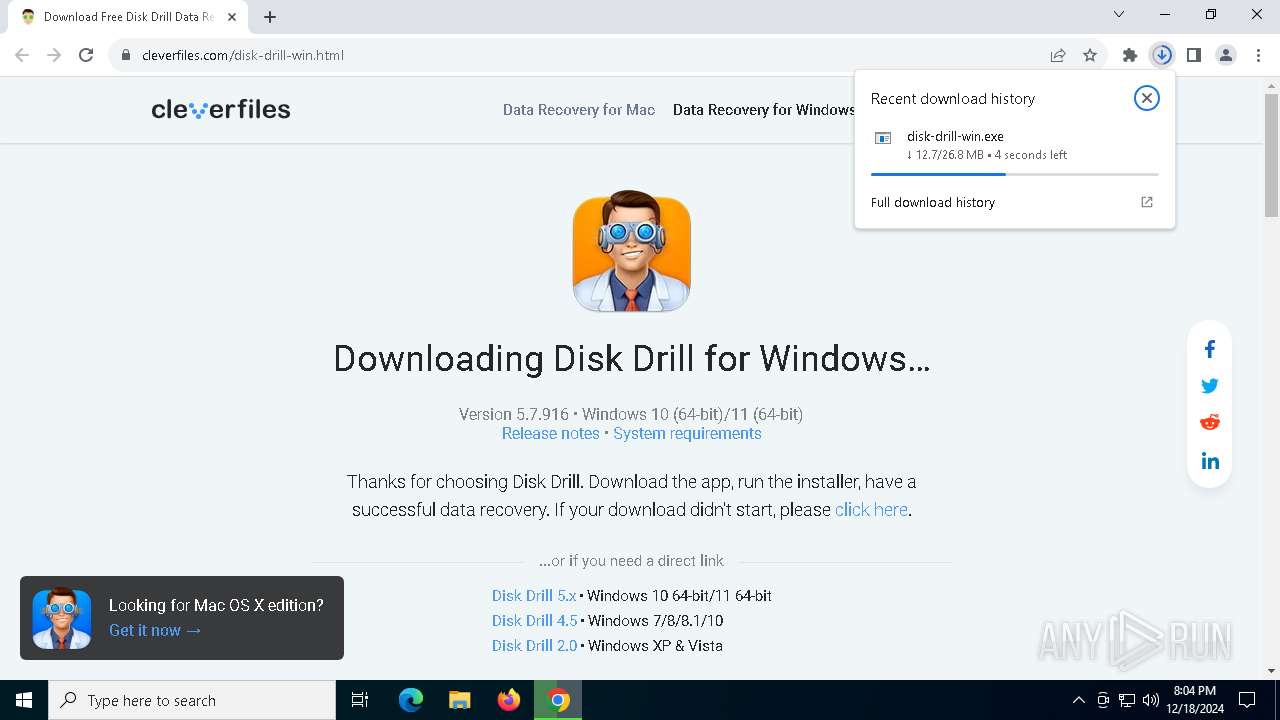
Task: Reload the current page
Action: (x=86, y=55)
